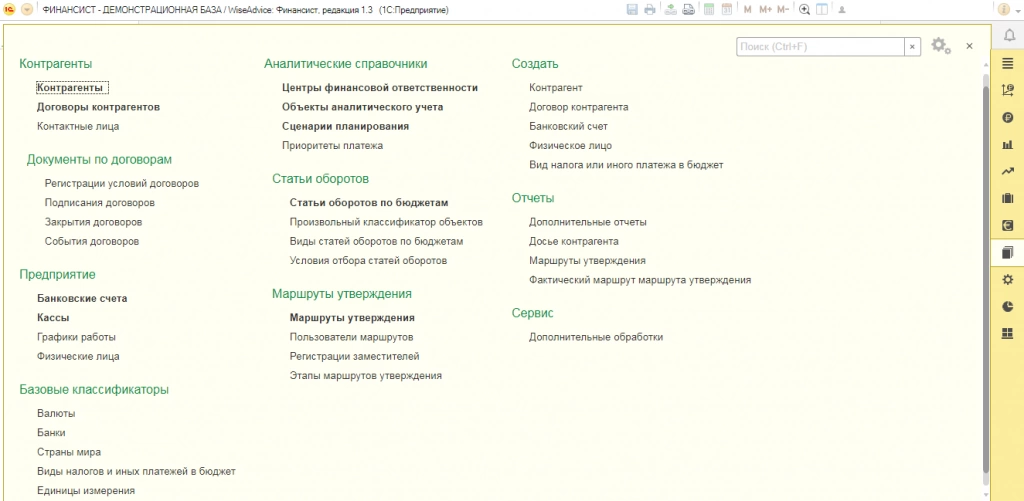Viewport: 1024px width, 501px height.
Task: Close the section menu panel with X
Action: coord(969,46)
